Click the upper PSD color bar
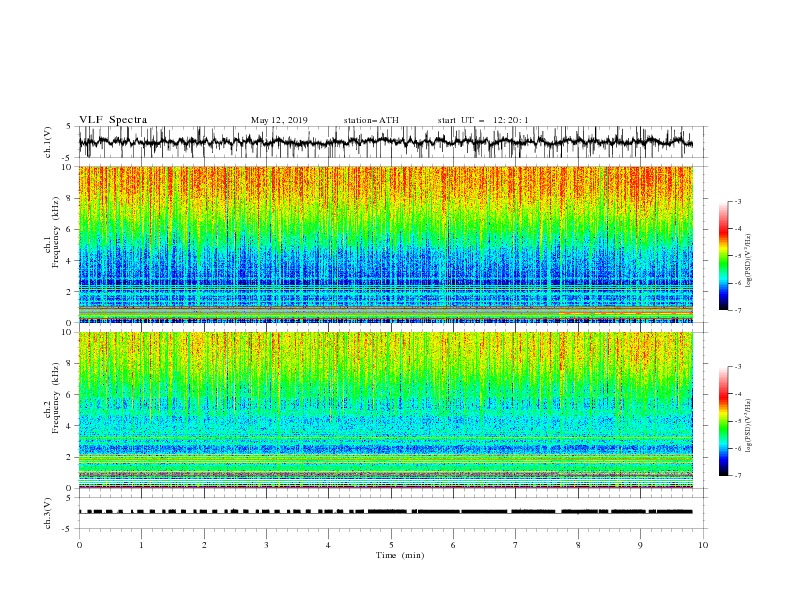This screenshot has width=792, height=612. [723, 256]
